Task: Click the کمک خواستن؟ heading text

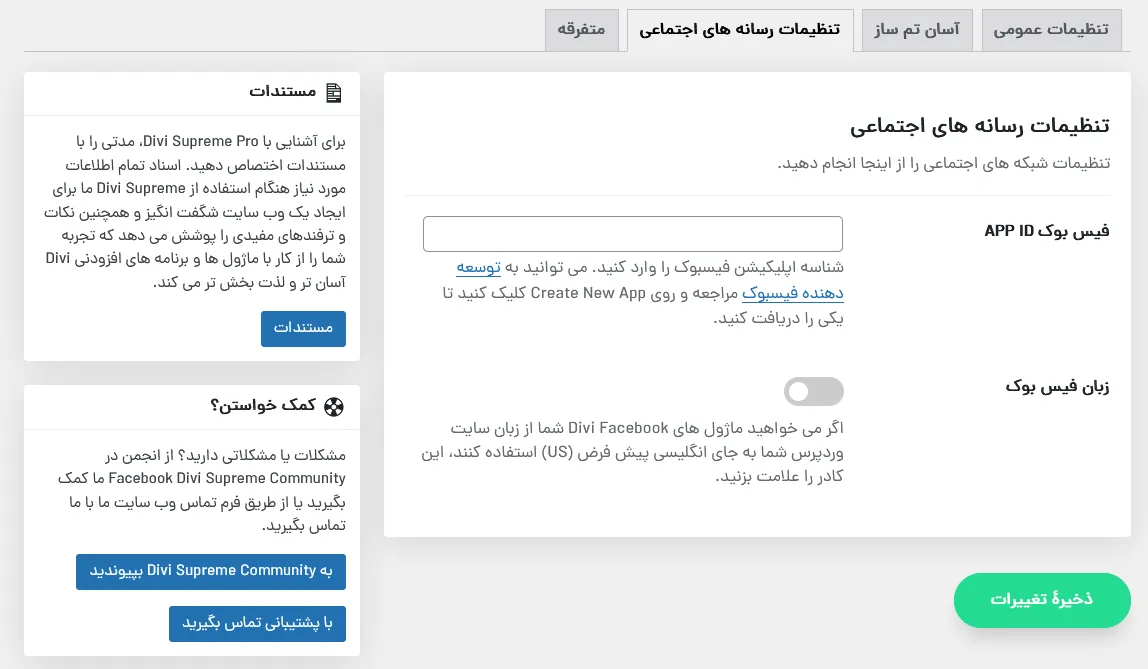Action: click(263, 405)
